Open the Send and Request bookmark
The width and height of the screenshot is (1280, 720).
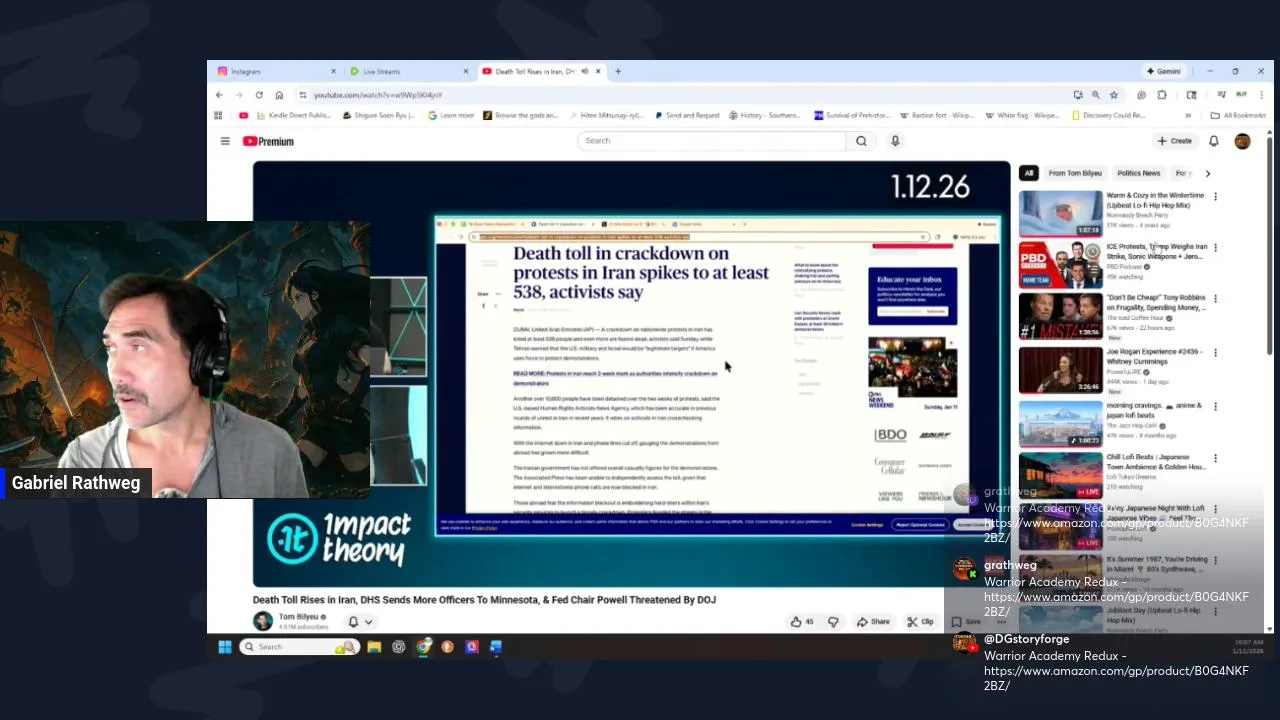click(x=688, y=116)
